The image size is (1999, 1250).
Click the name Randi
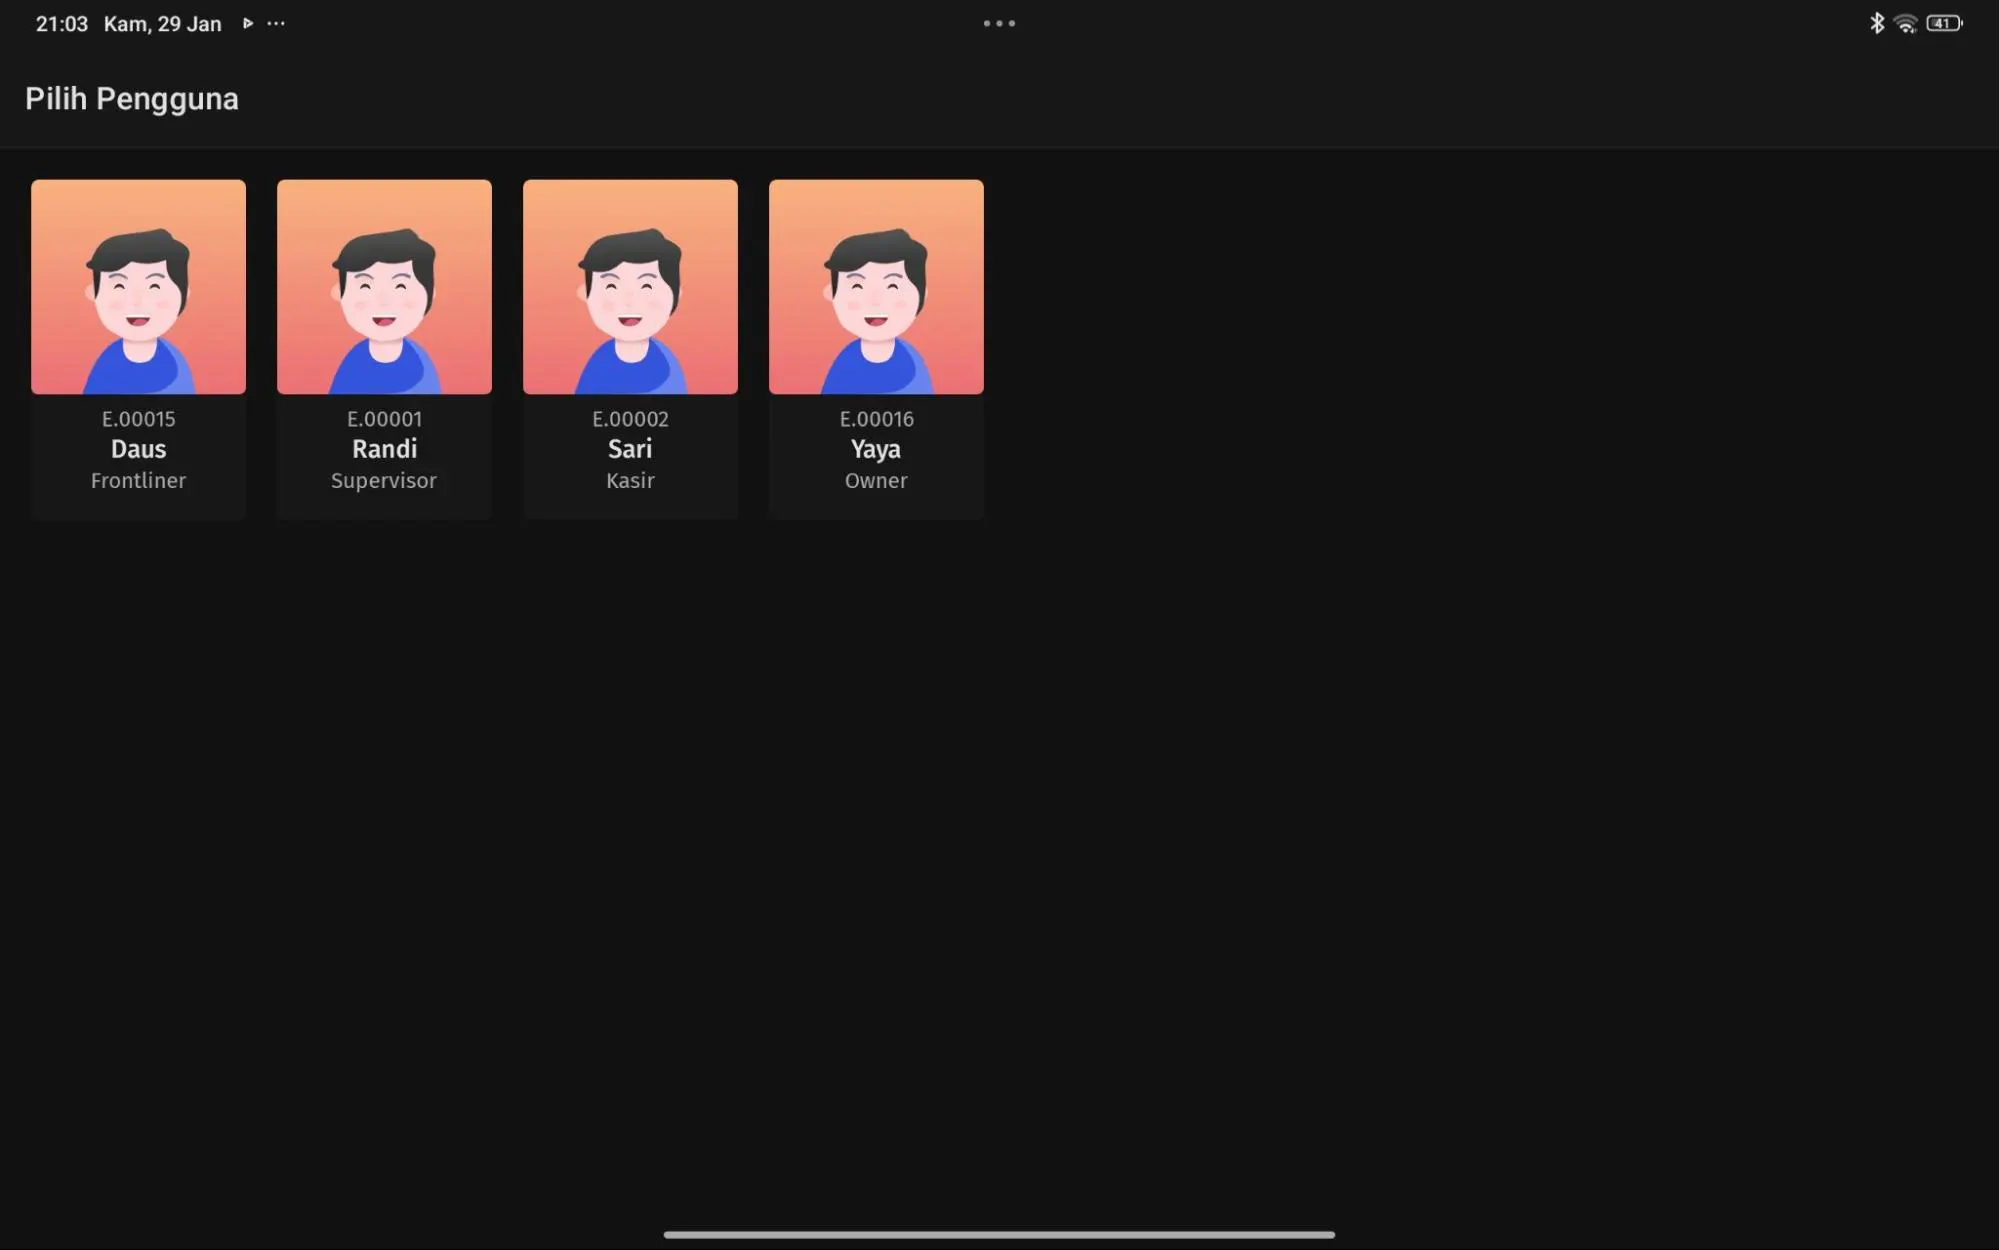[x=384, y=449]
